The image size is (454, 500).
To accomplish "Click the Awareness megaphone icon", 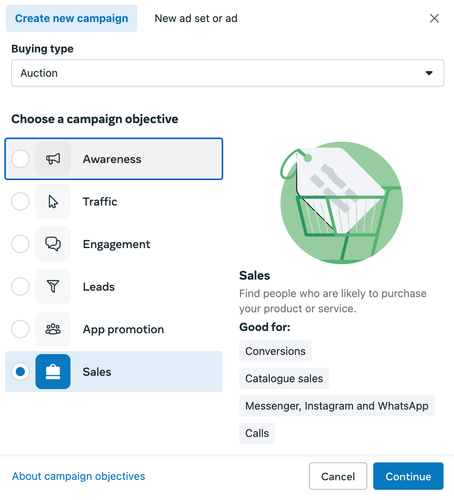I will [53, 159].
